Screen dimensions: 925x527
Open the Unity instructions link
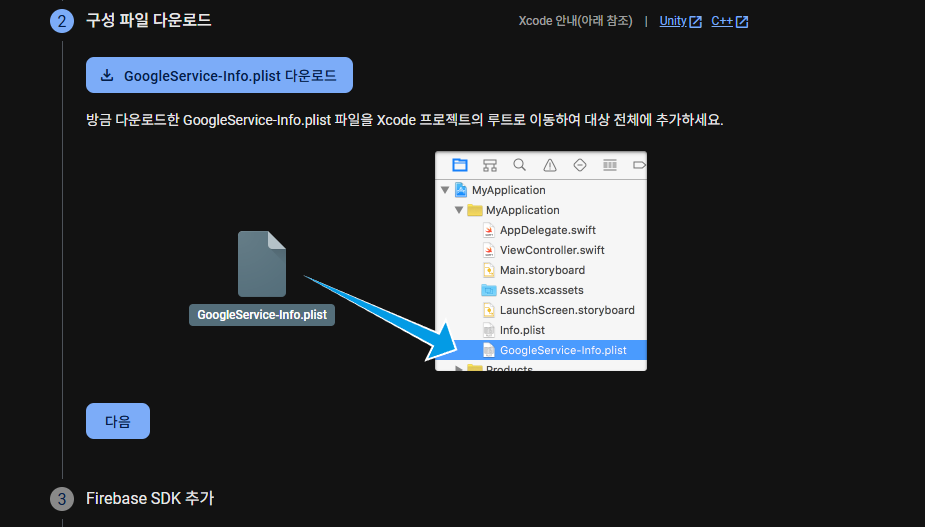673,21
